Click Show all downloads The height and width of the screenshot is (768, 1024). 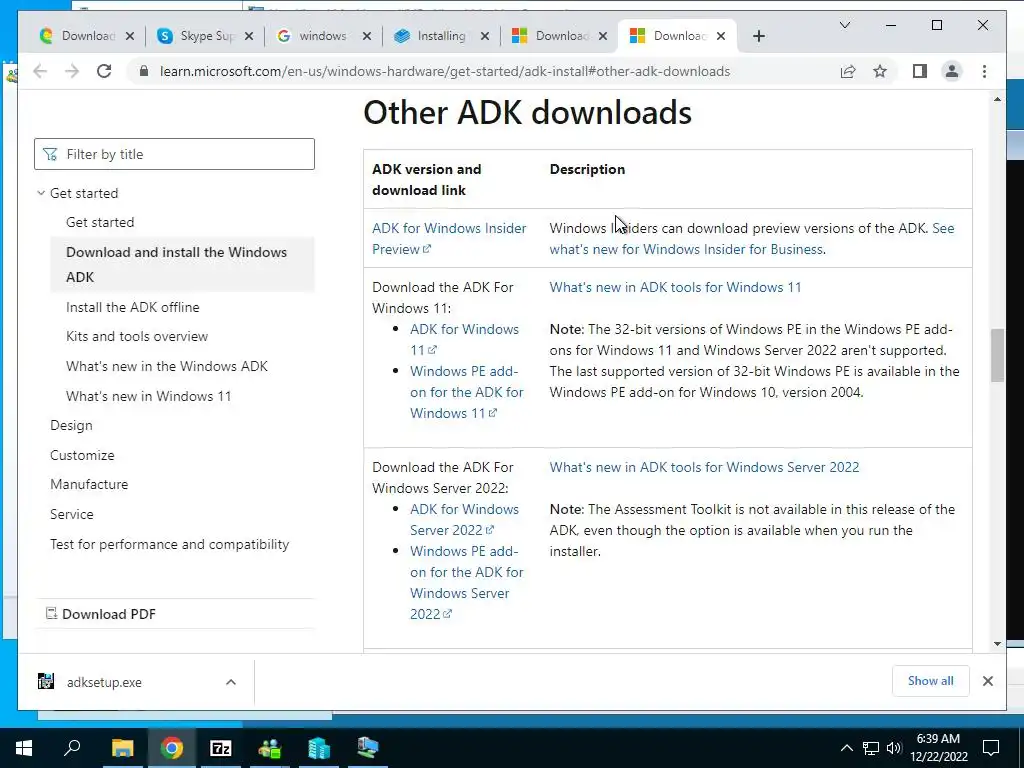coord(931,681)
